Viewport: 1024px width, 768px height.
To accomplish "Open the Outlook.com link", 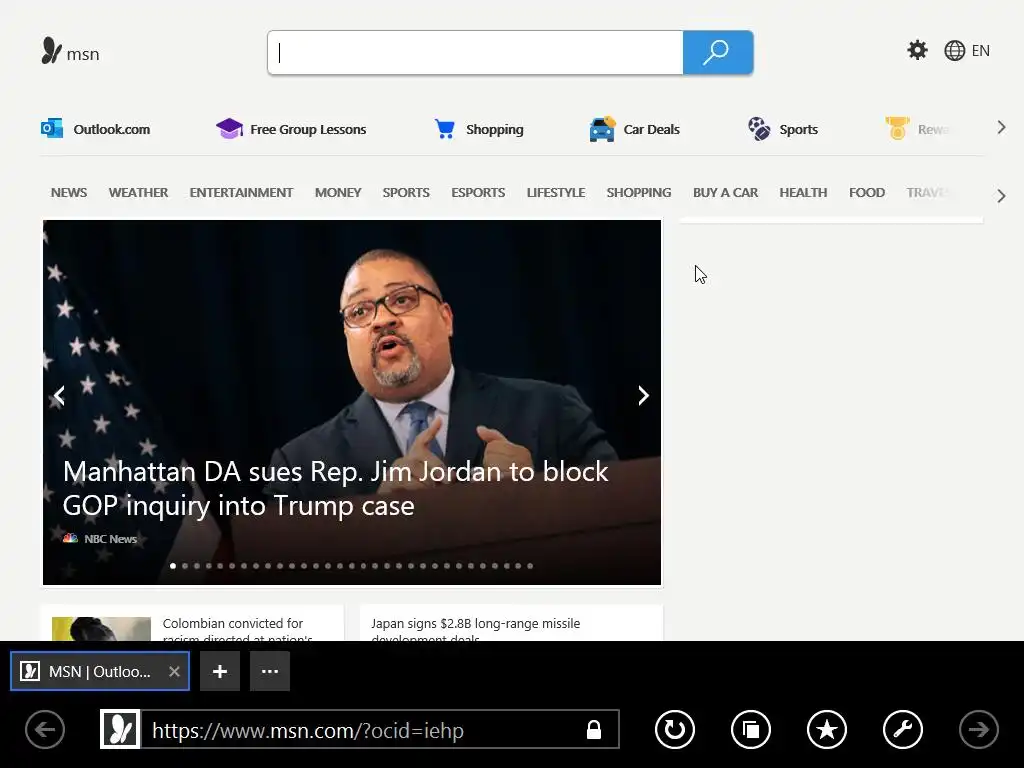I will pyautogui.click(x=112, y=129).
